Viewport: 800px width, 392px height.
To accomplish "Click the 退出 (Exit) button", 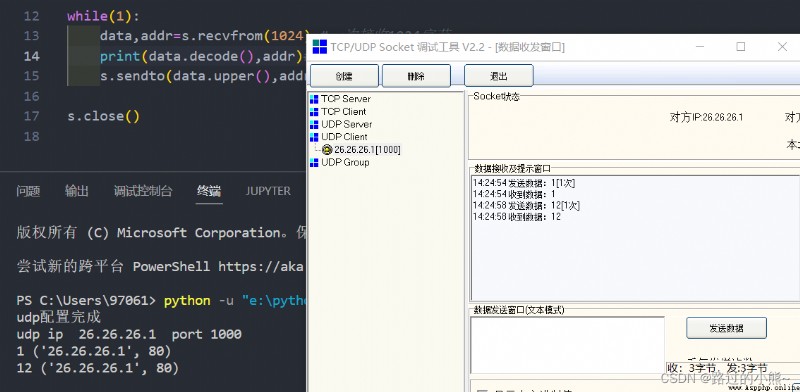I will click(498, 76).
